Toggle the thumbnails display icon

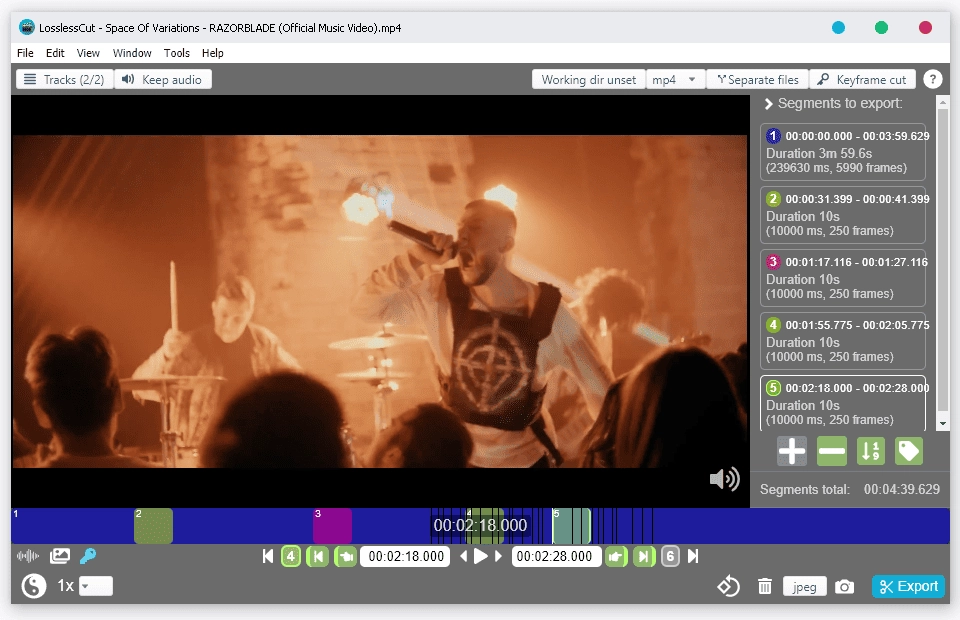[60, 556]
